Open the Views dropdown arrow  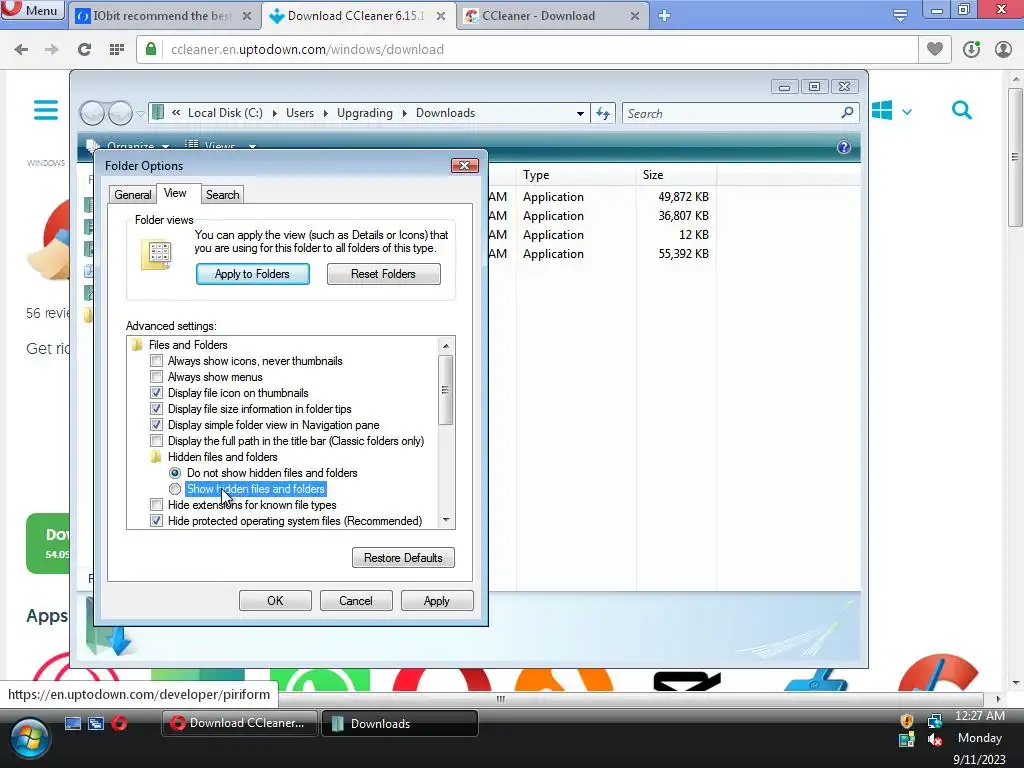tap(252, 146)
